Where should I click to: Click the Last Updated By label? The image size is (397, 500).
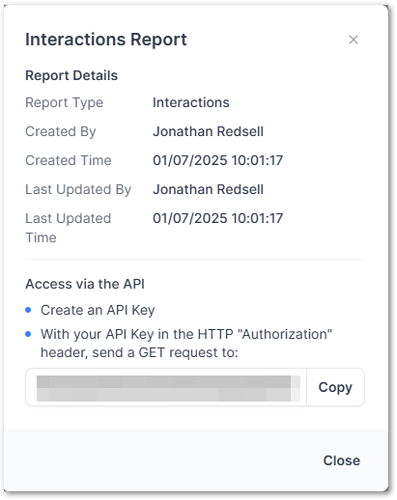coord(78,190)
